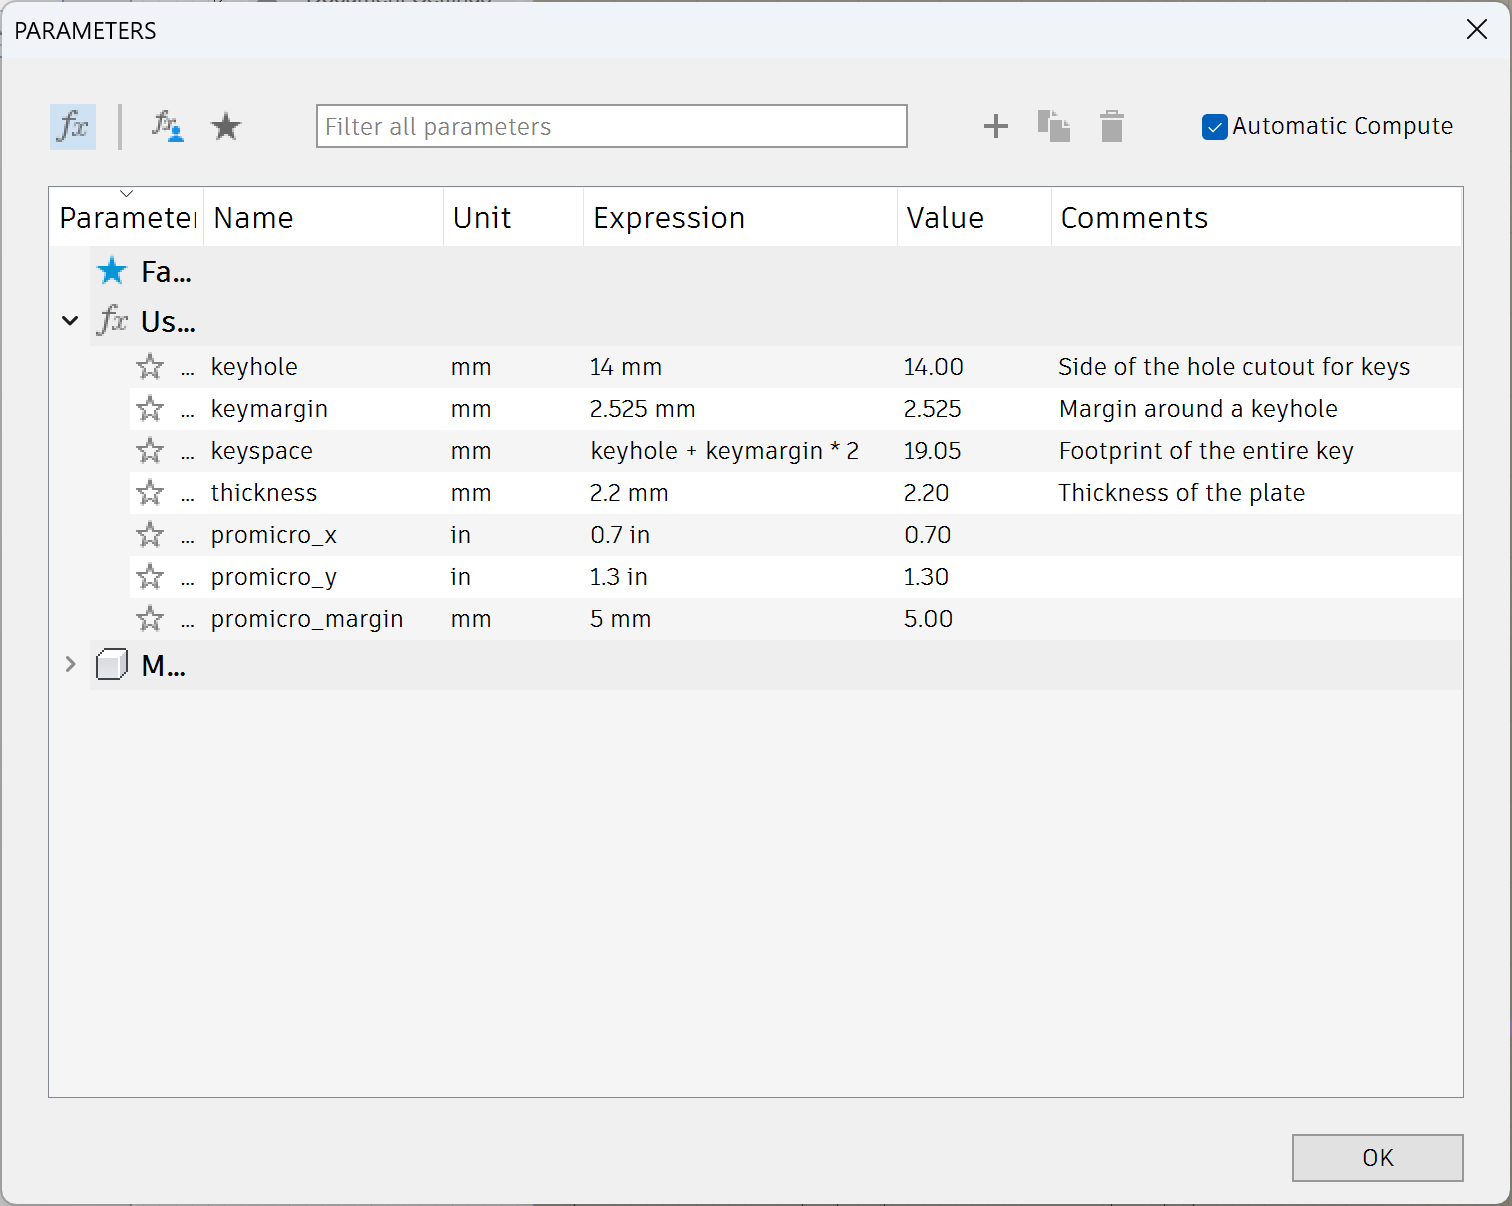
Task: Select the Favorites group row
Action: tap(776, 271)
